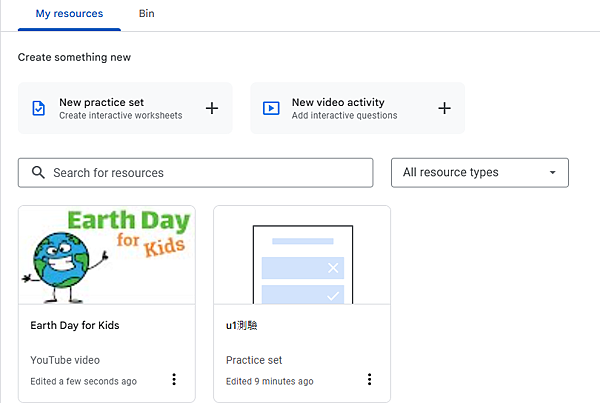Click the New practice set card
This screenshot has height=403, width=600.
(x=125, y=108)
